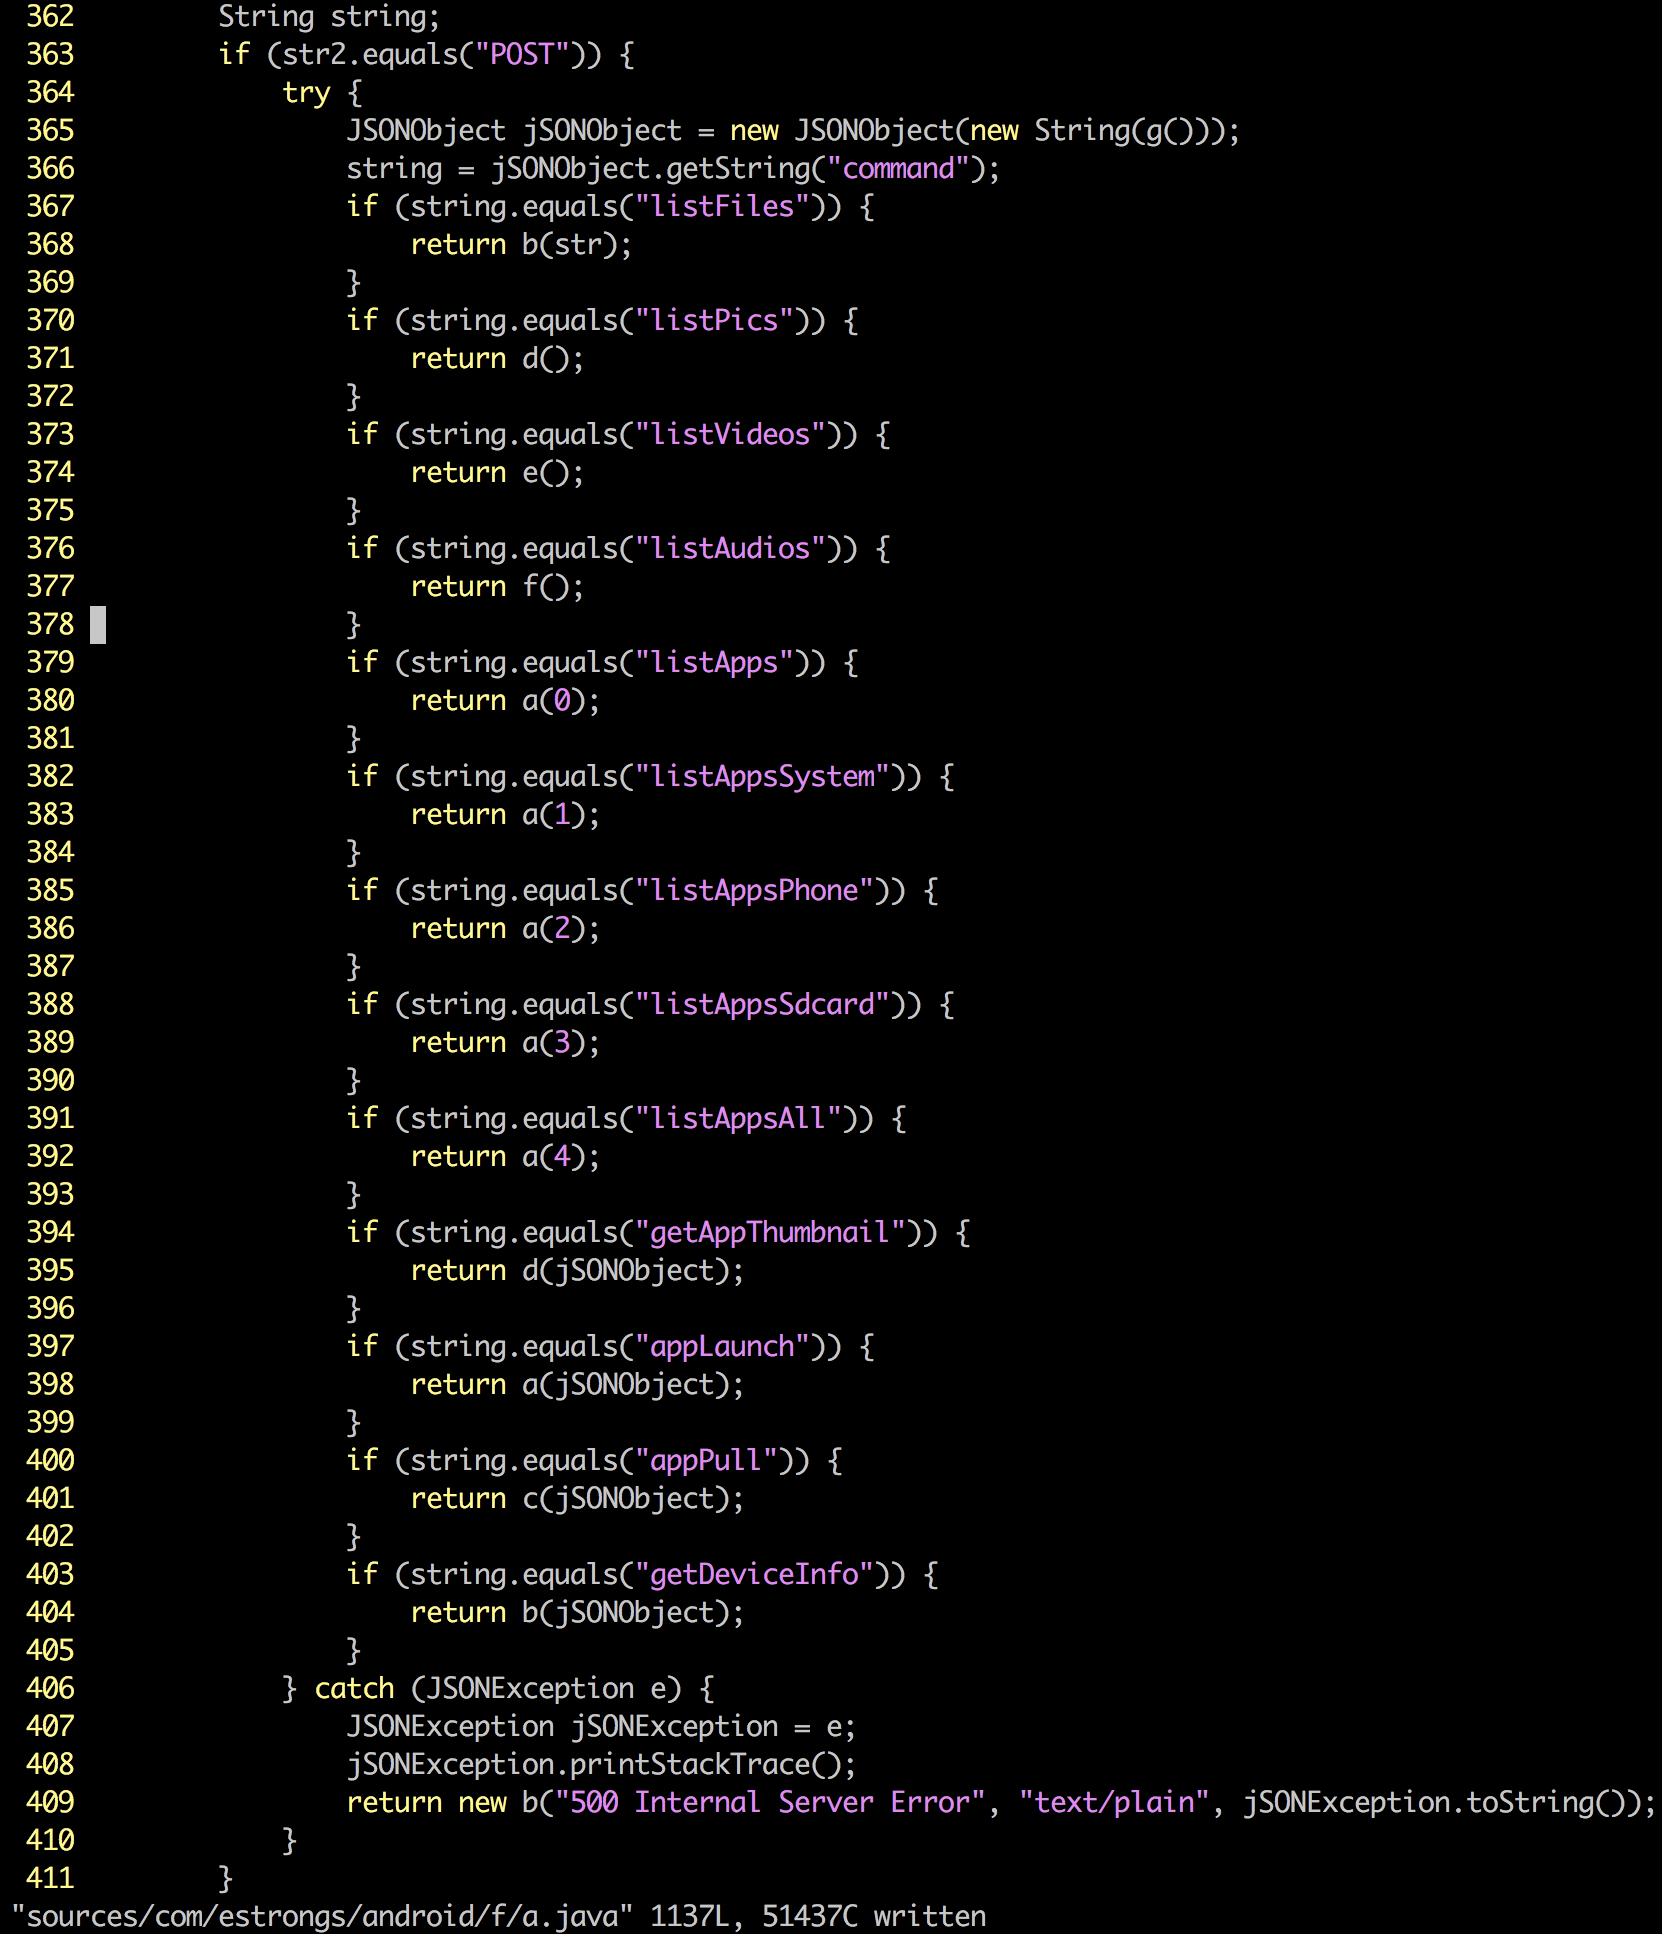Click return e(); on line 374
Image resolution: width=1662 pixels, height=1934 pixels.
pos(497,472)
